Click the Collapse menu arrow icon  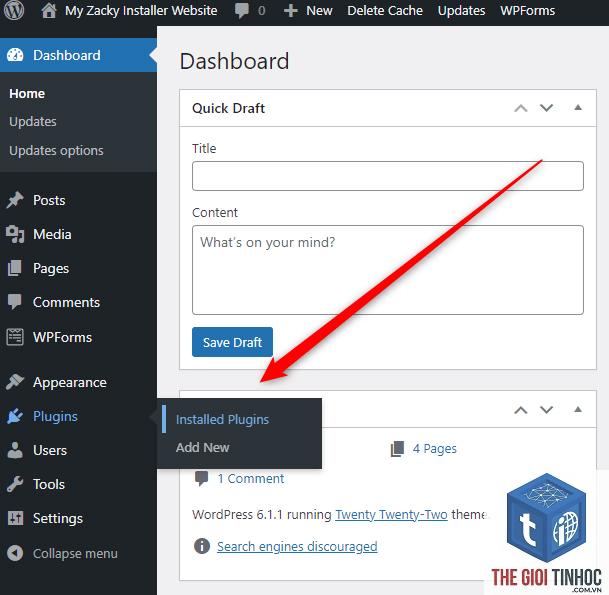coord(15,553)
